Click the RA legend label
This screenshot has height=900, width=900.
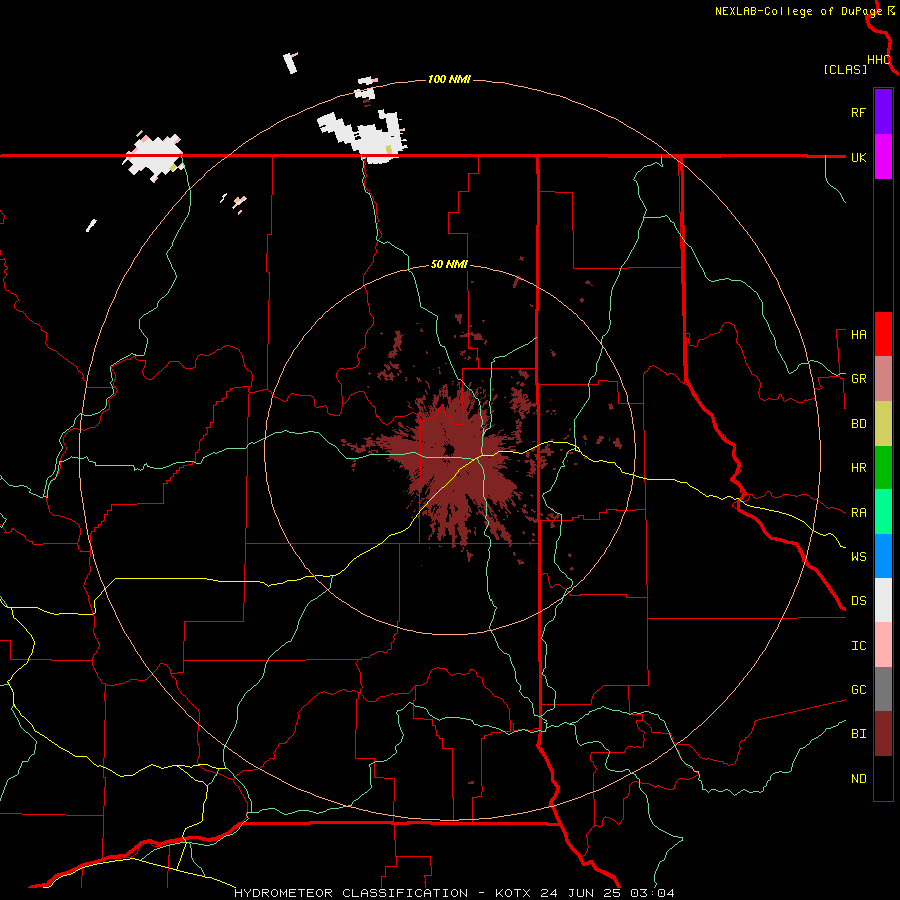pyautogui.click(x=858, y=513)
